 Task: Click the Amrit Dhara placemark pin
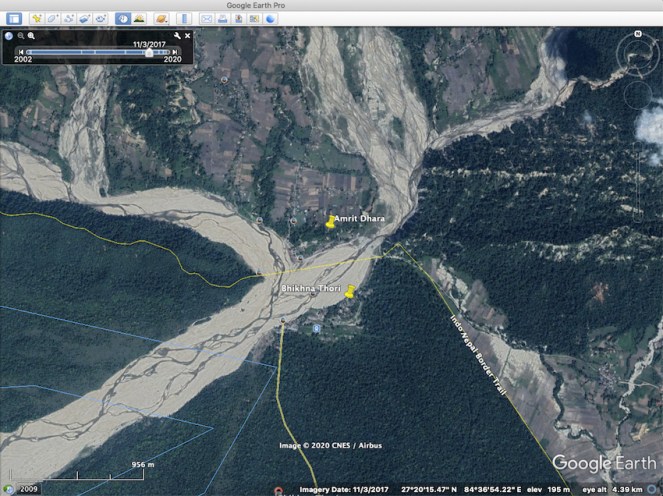(x=331, y=223)
